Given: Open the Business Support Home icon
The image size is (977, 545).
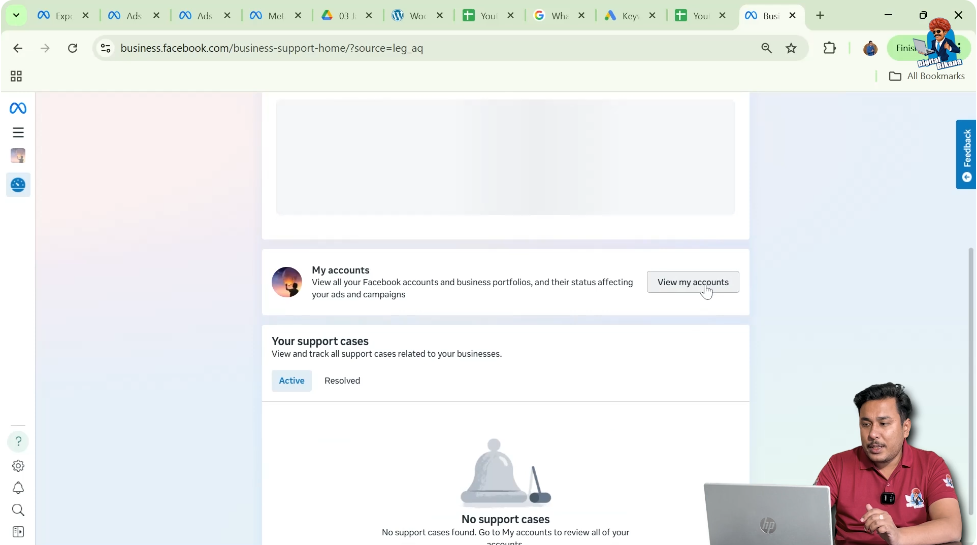Looking at the screenshot, I should (18, 184).
